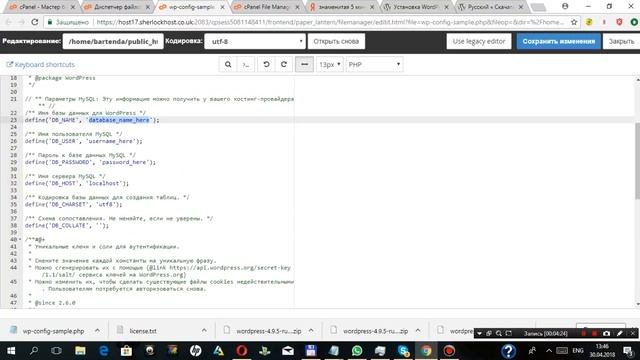
Task: Click the DB_COLLATE define on line 38
Action: 67,226
